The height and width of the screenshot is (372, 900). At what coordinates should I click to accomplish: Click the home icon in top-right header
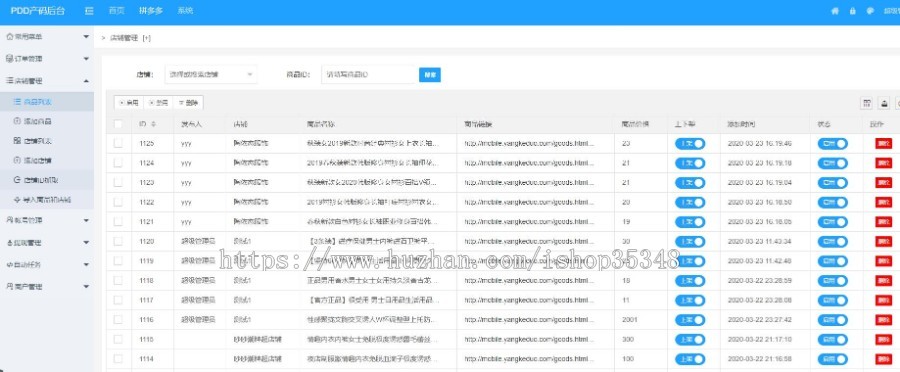[x=835, y=11]
